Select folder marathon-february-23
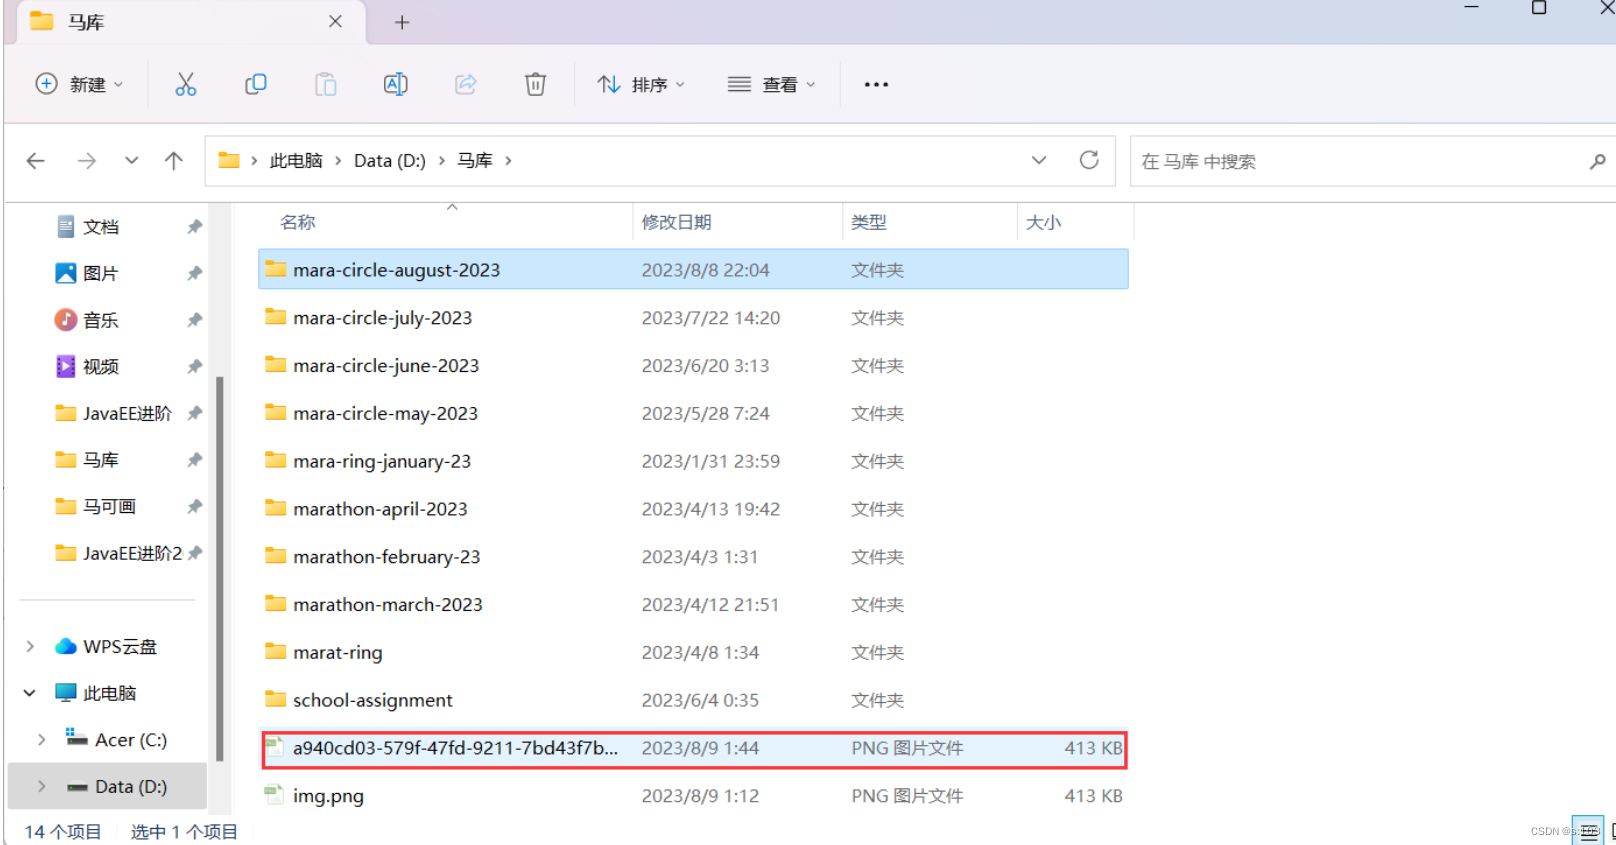 pyautogui.click(x=693, y=557)
